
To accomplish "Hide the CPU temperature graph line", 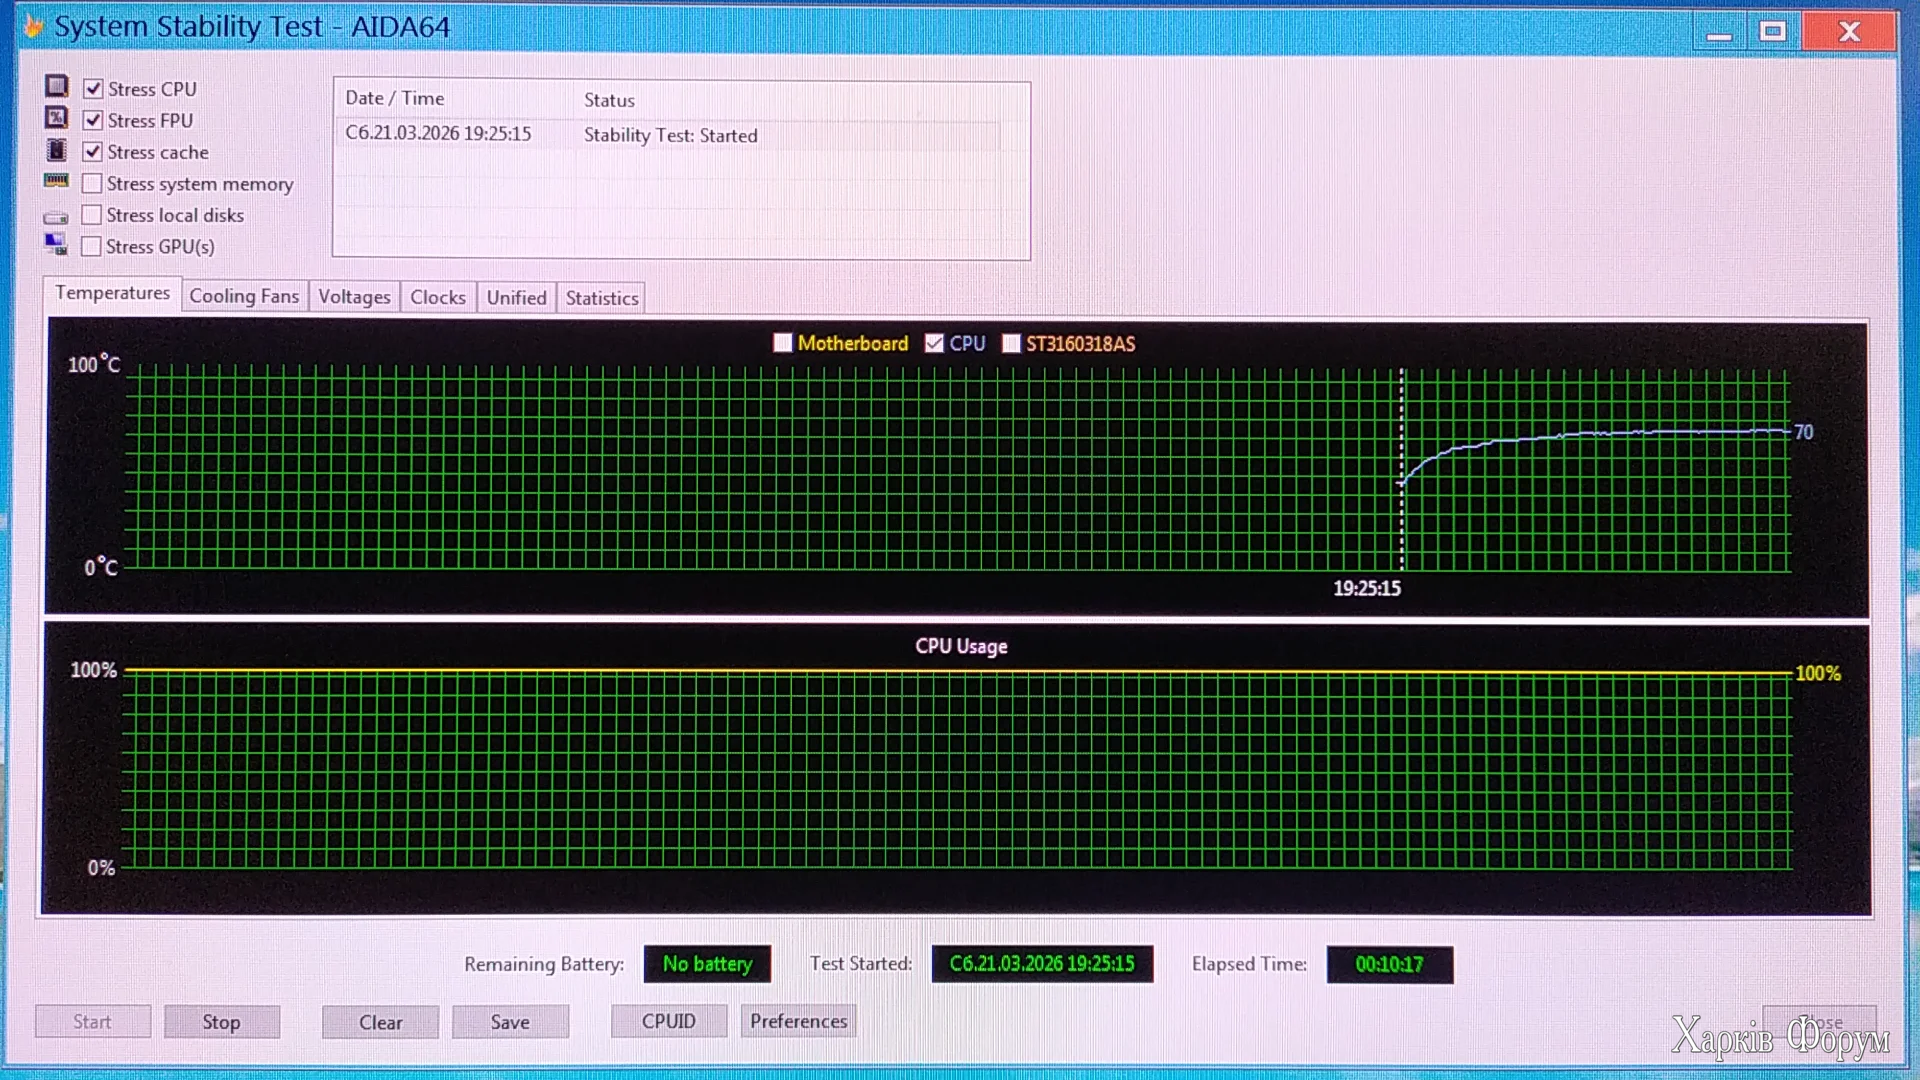I will pos(934,343).
